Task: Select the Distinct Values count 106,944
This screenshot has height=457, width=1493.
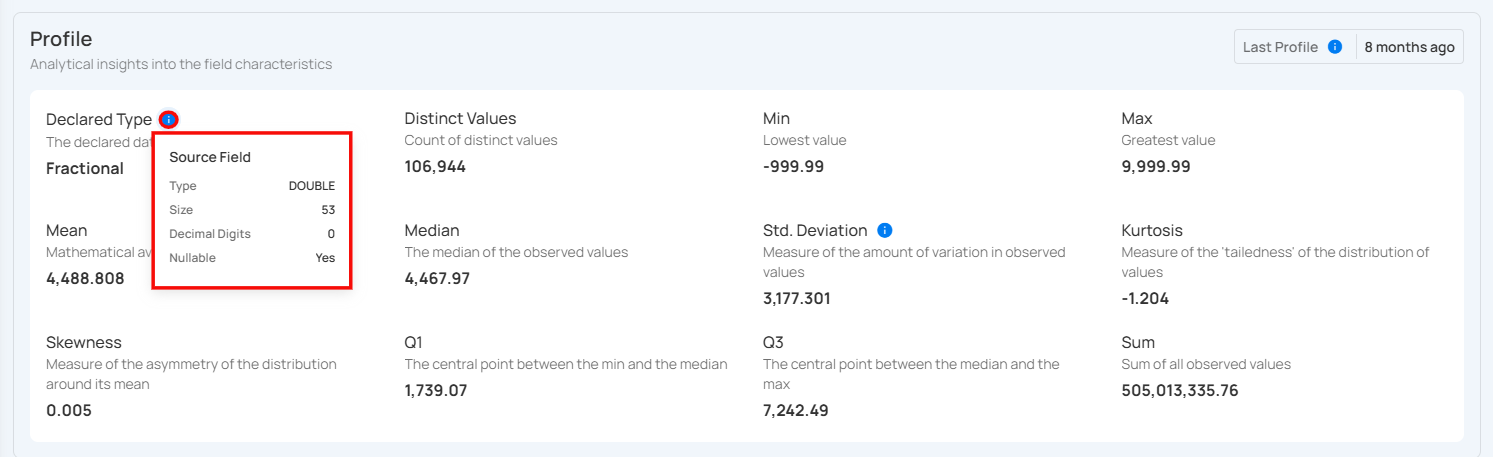Action: (435, 166)
